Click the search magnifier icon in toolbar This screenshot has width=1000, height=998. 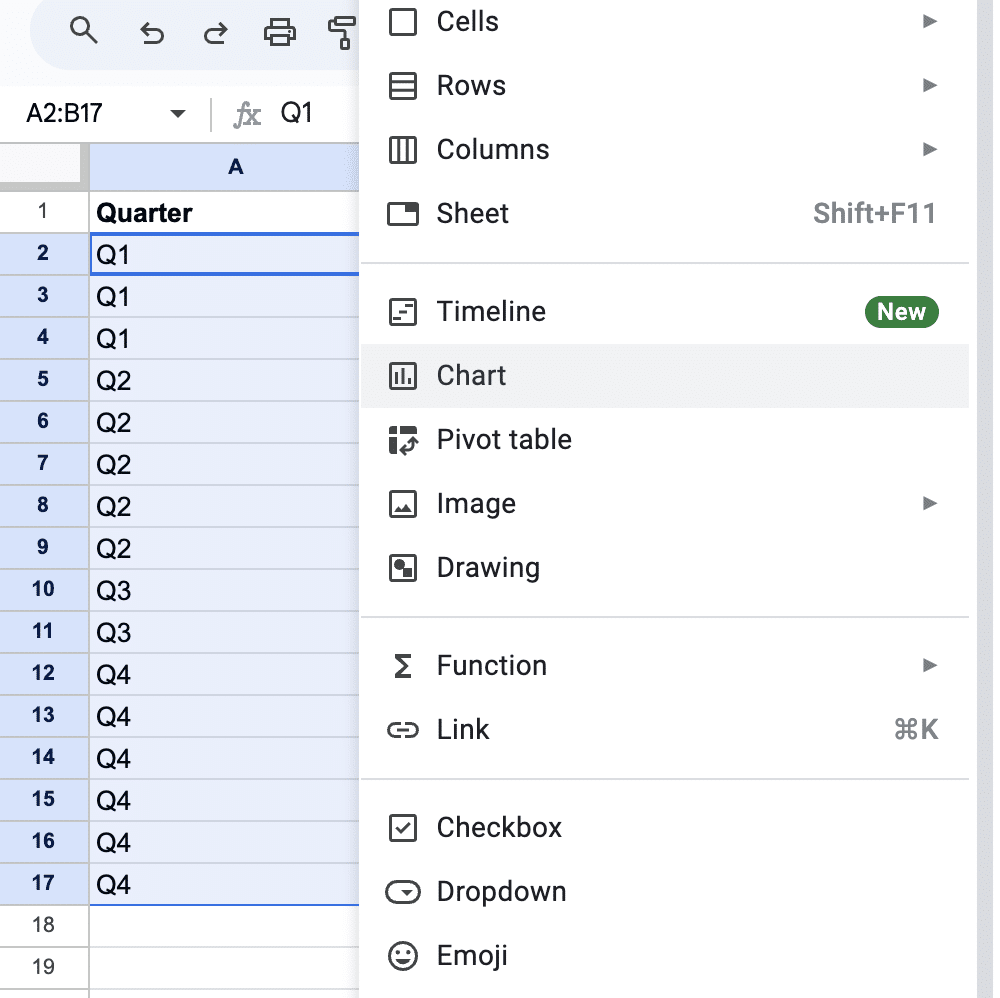point(84,32)
